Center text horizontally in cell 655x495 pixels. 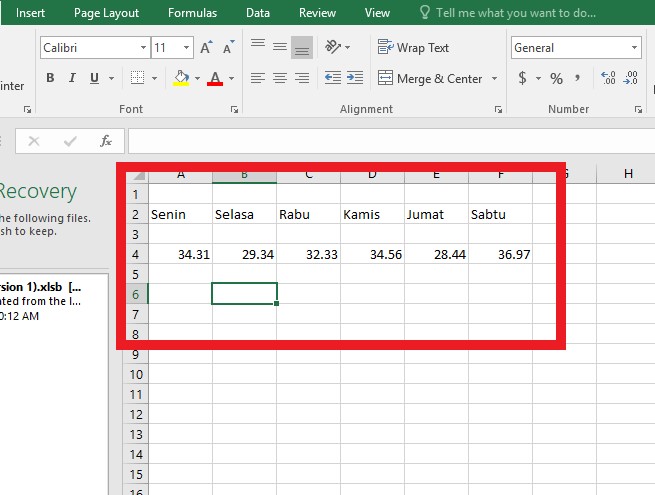pyautogui.click(x=280, y=78)
